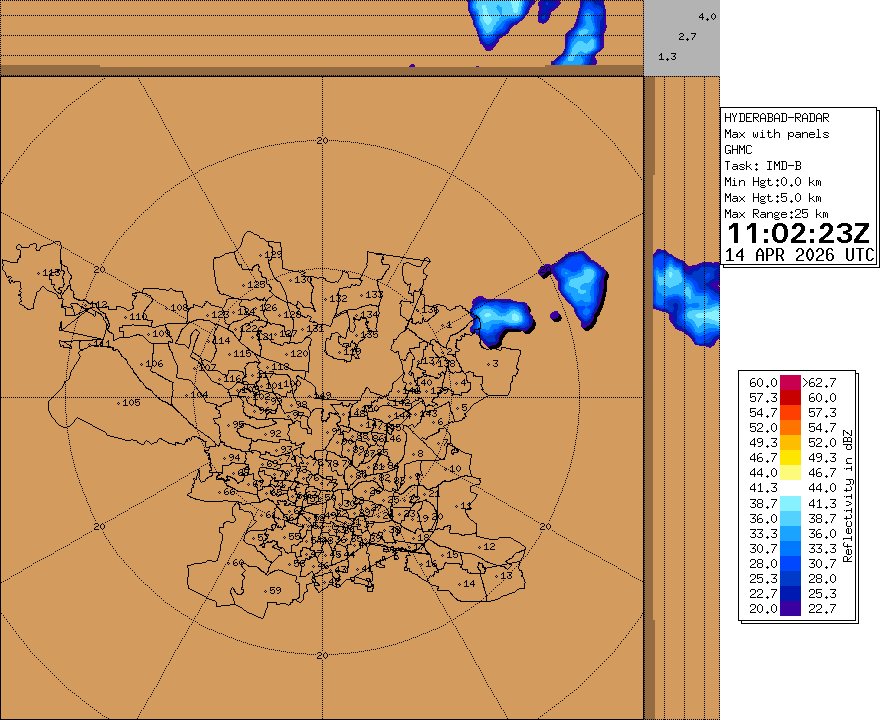Pick the red-orange swatch in 54.7 row

click(x=790, y=413)
